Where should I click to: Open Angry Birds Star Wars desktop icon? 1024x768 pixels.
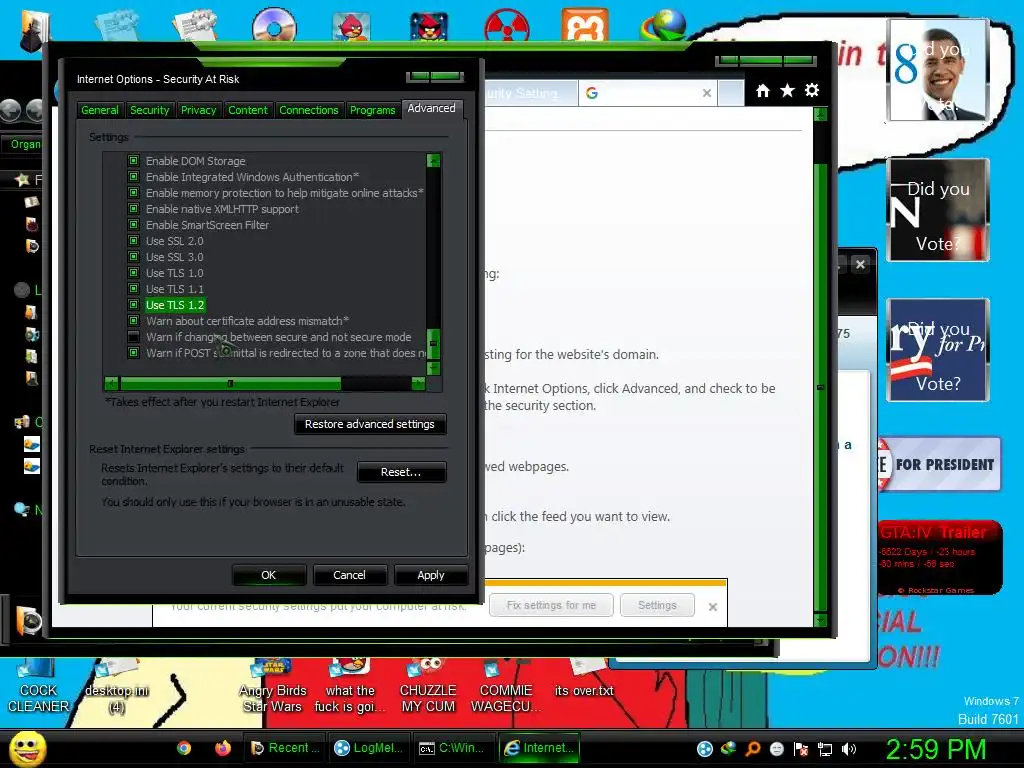pyautogui.click(x=272, y=686)
